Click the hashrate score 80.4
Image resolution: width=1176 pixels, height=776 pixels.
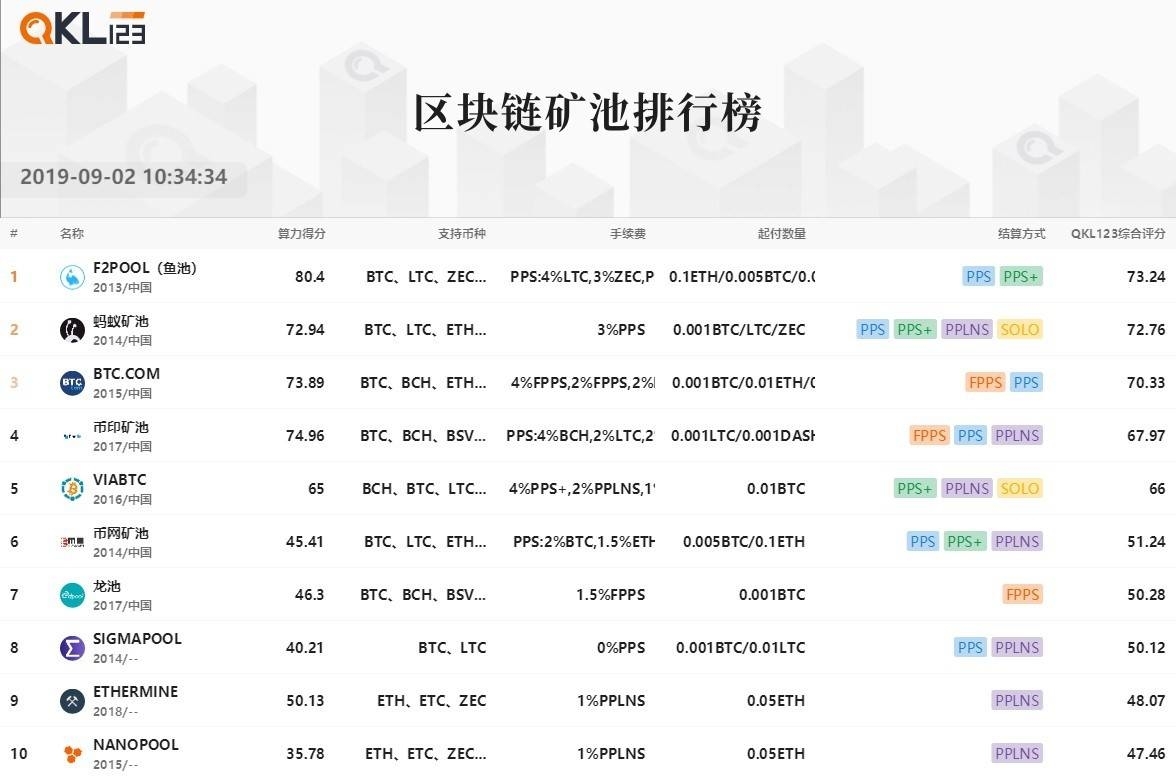pos(310,277)
